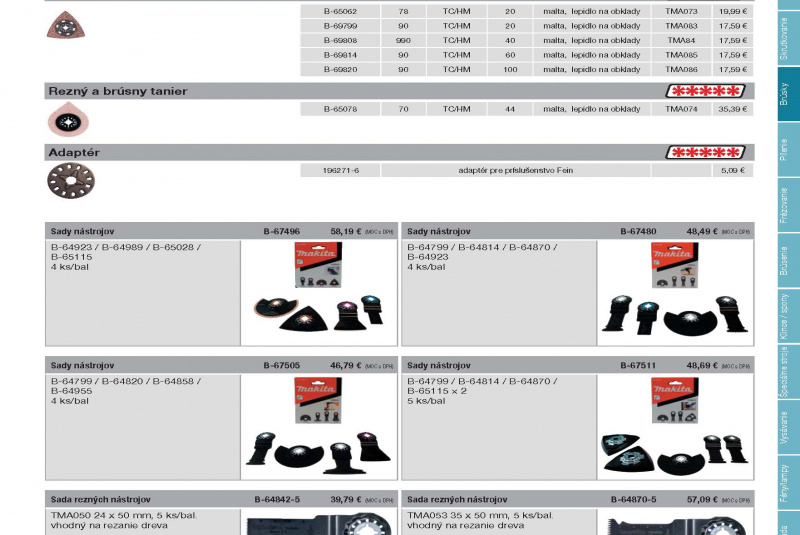Viewport: 800px width, 535px height.
Task: Open the Fény/lampy side tab
Action: [x=789, y=483]
